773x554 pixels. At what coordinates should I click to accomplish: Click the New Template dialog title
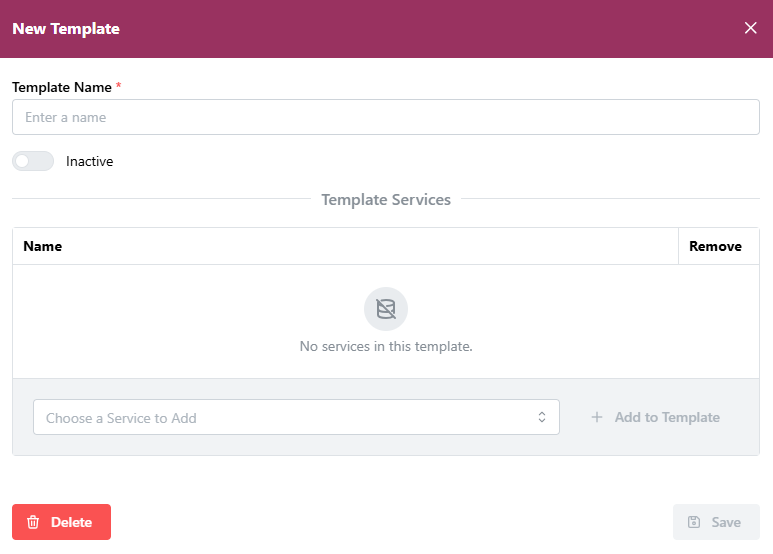point(66,29)
